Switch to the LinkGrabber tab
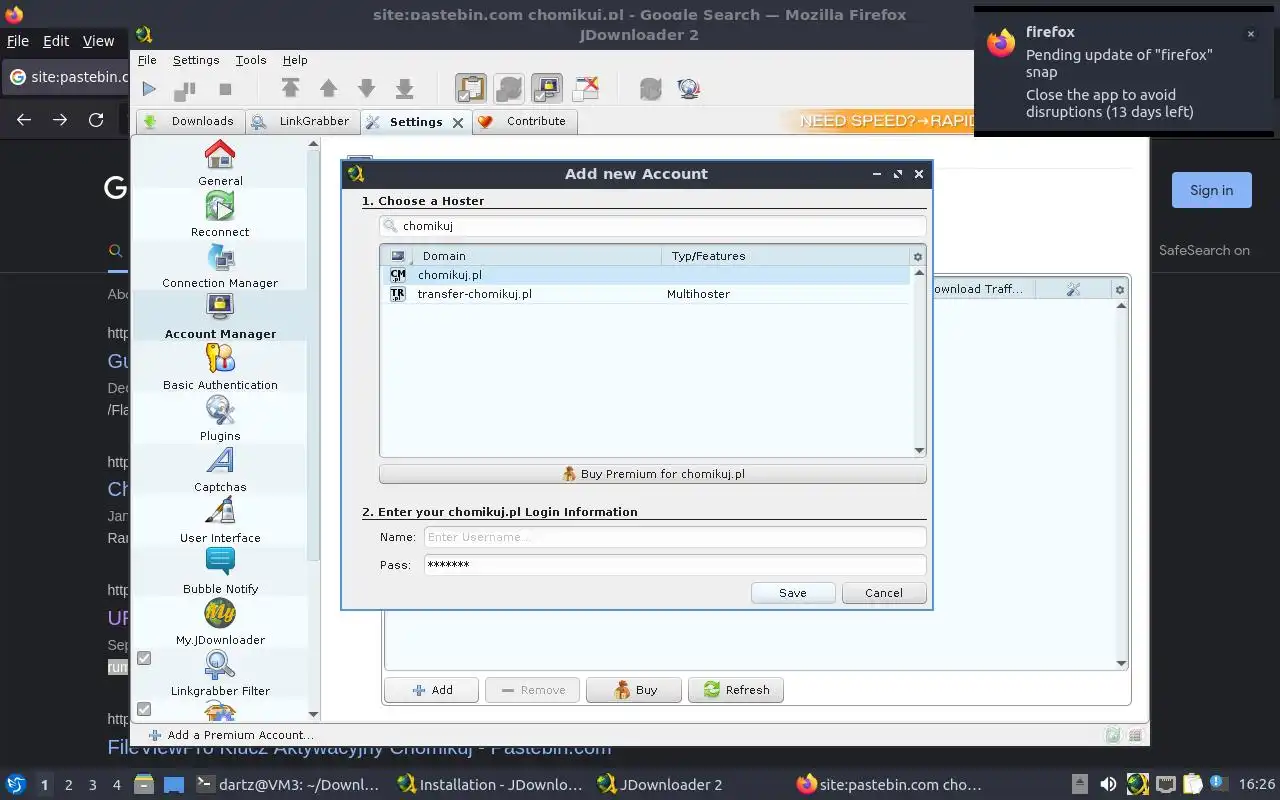Viewport: 1280px width, 800px height. 302,121
